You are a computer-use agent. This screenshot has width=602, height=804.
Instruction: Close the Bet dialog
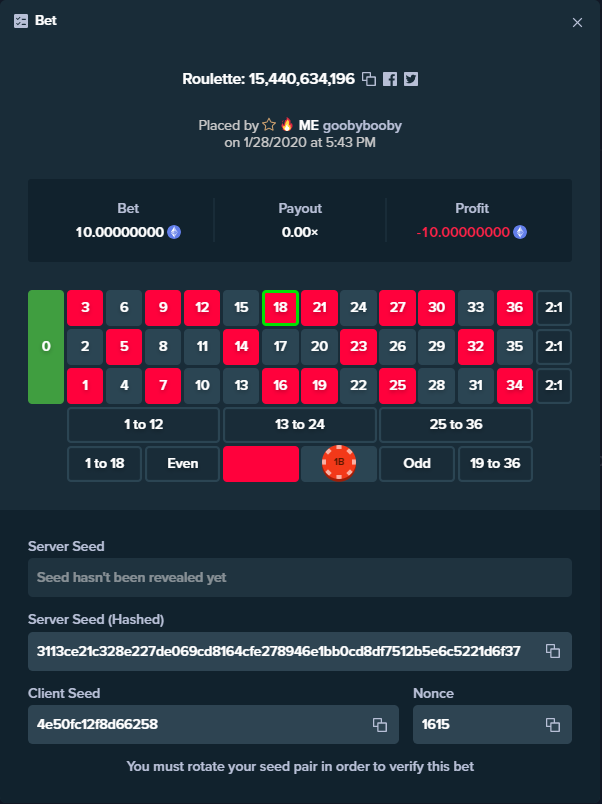coord(577,23)
